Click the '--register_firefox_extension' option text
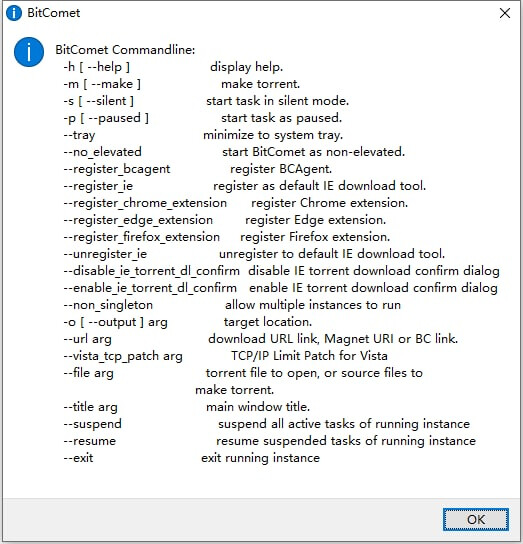Image resolution: width=523 pixels, height=544 pixels. pos(142,237)
